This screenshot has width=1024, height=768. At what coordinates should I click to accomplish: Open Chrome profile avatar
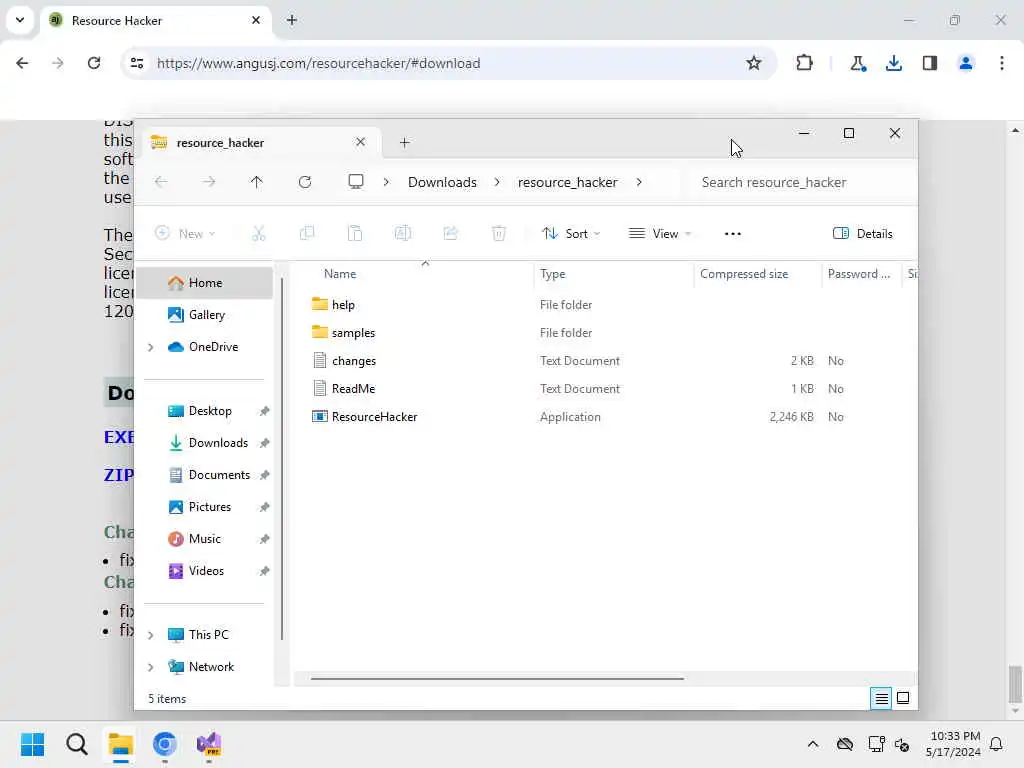pyautogui.click(x=966, y=63)
